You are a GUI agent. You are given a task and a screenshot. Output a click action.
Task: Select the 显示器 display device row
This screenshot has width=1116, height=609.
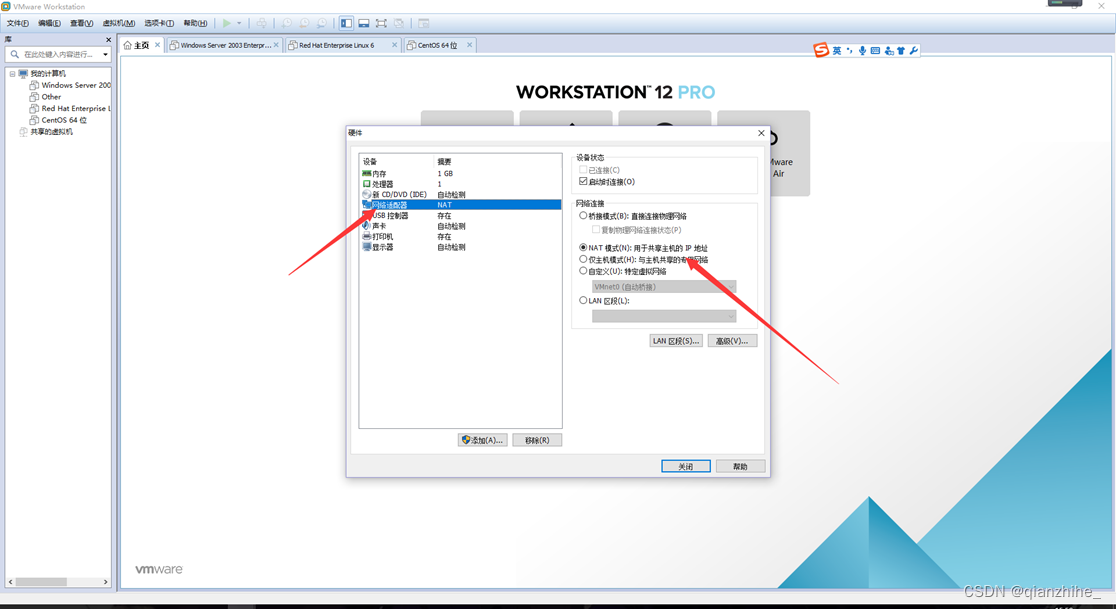click(460, 247)
